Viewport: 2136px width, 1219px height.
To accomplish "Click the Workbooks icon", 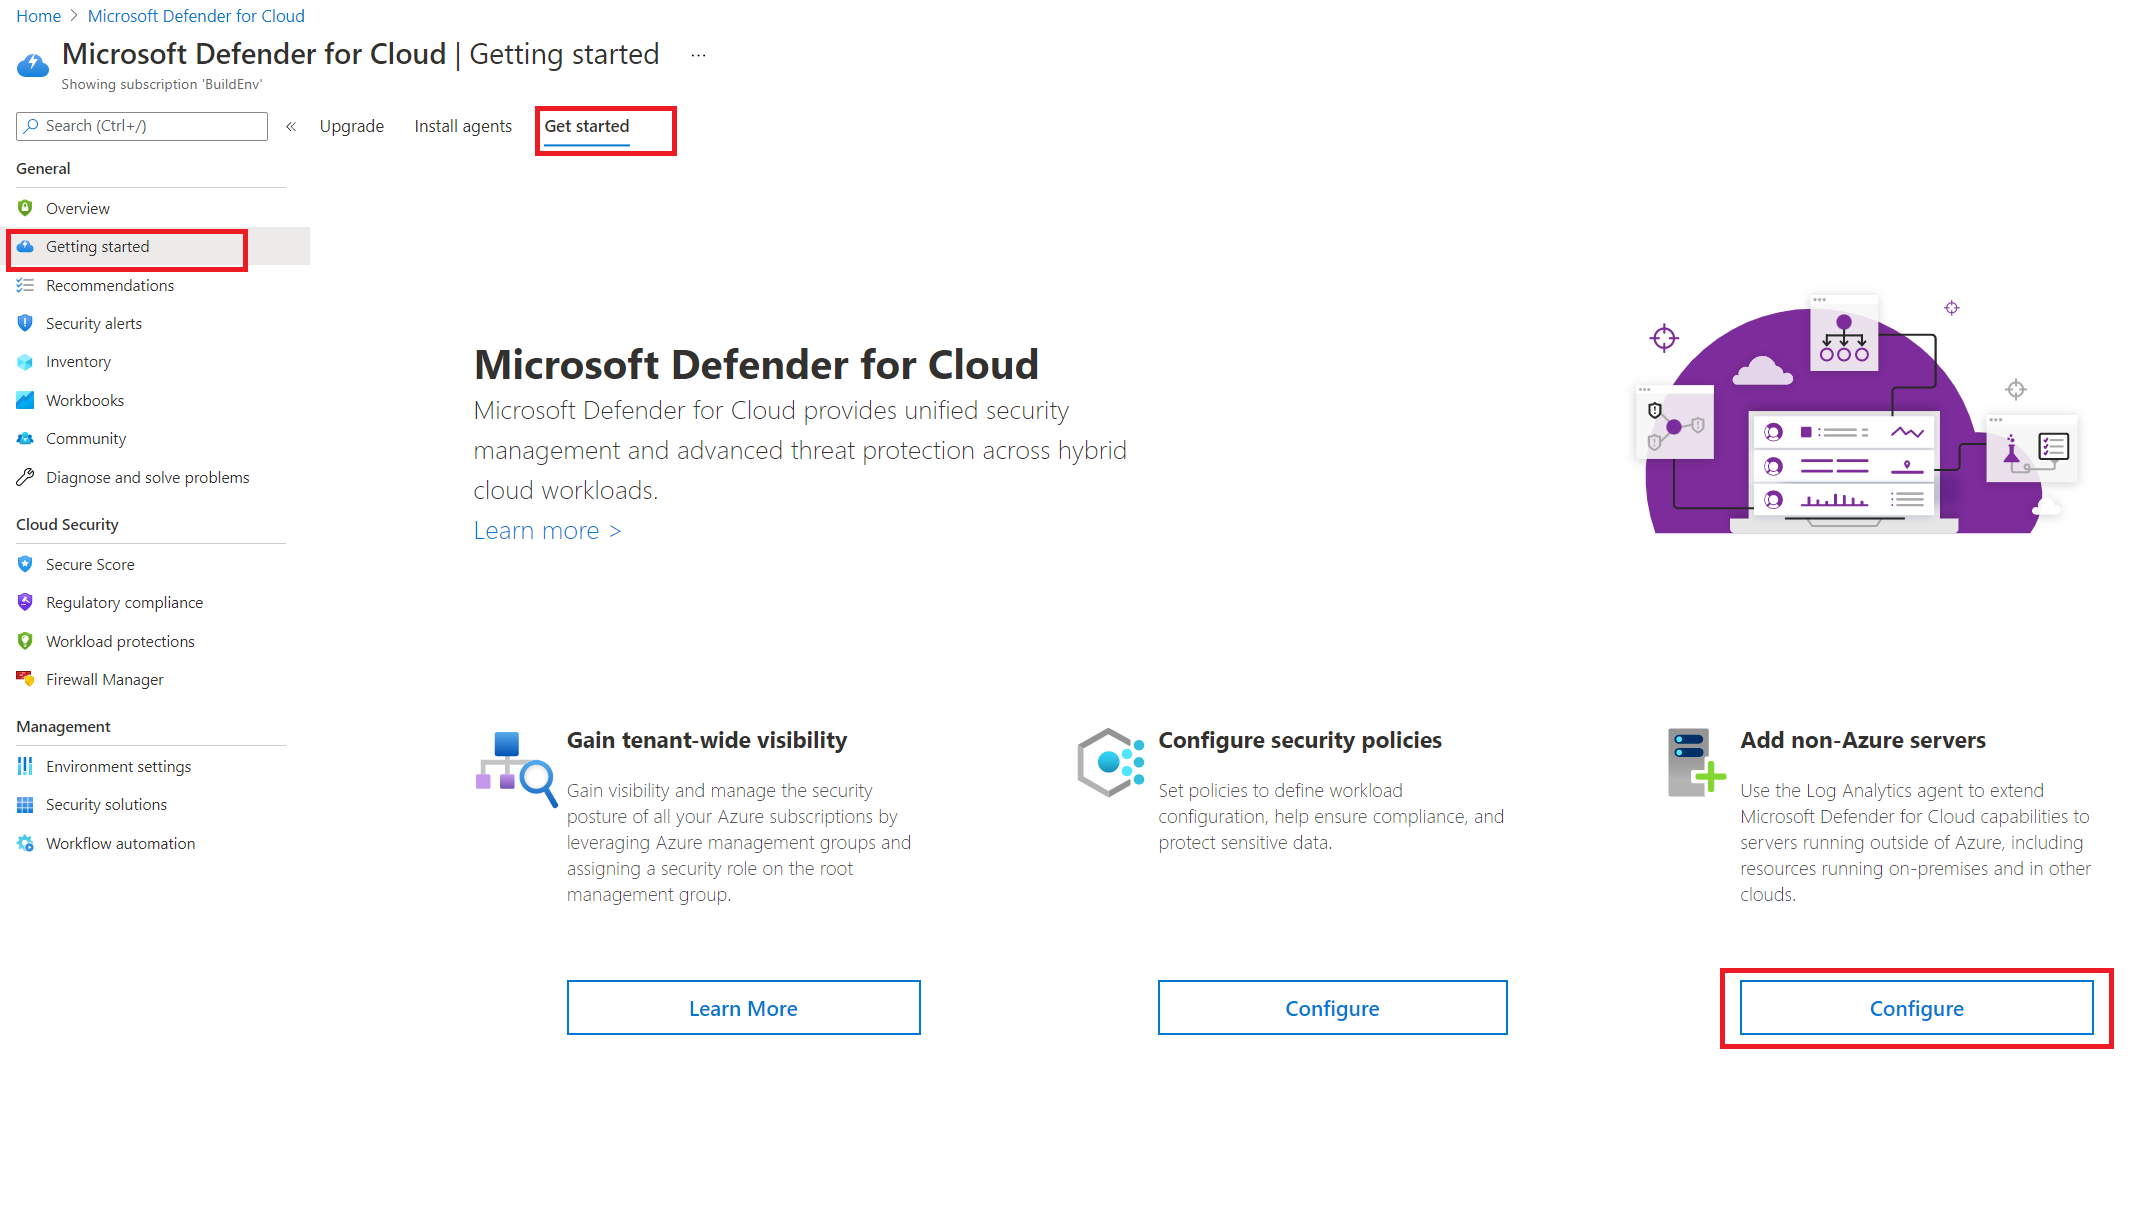I will click(x=25, y=399).
